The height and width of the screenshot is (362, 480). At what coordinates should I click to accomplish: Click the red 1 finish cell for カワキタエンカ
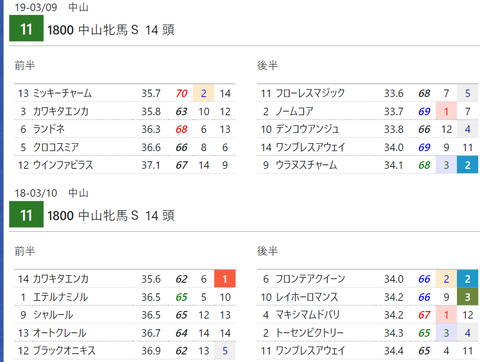(225, 279)
